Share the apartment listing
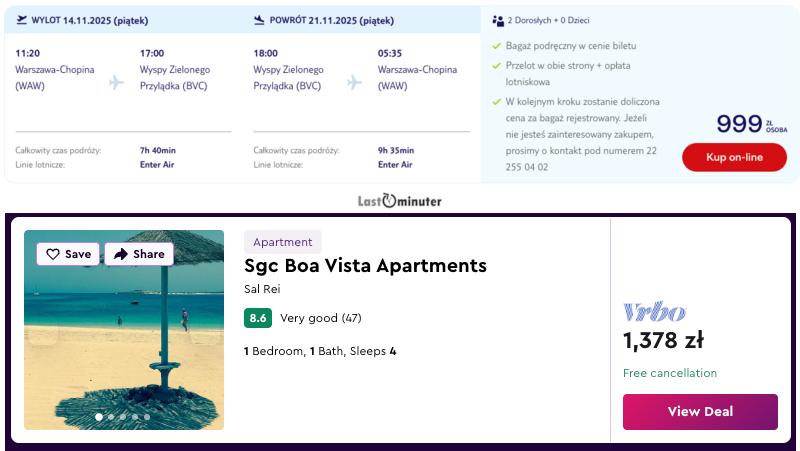Image resolution: width=800 pixels, height=451 pixels. point(138,254)
